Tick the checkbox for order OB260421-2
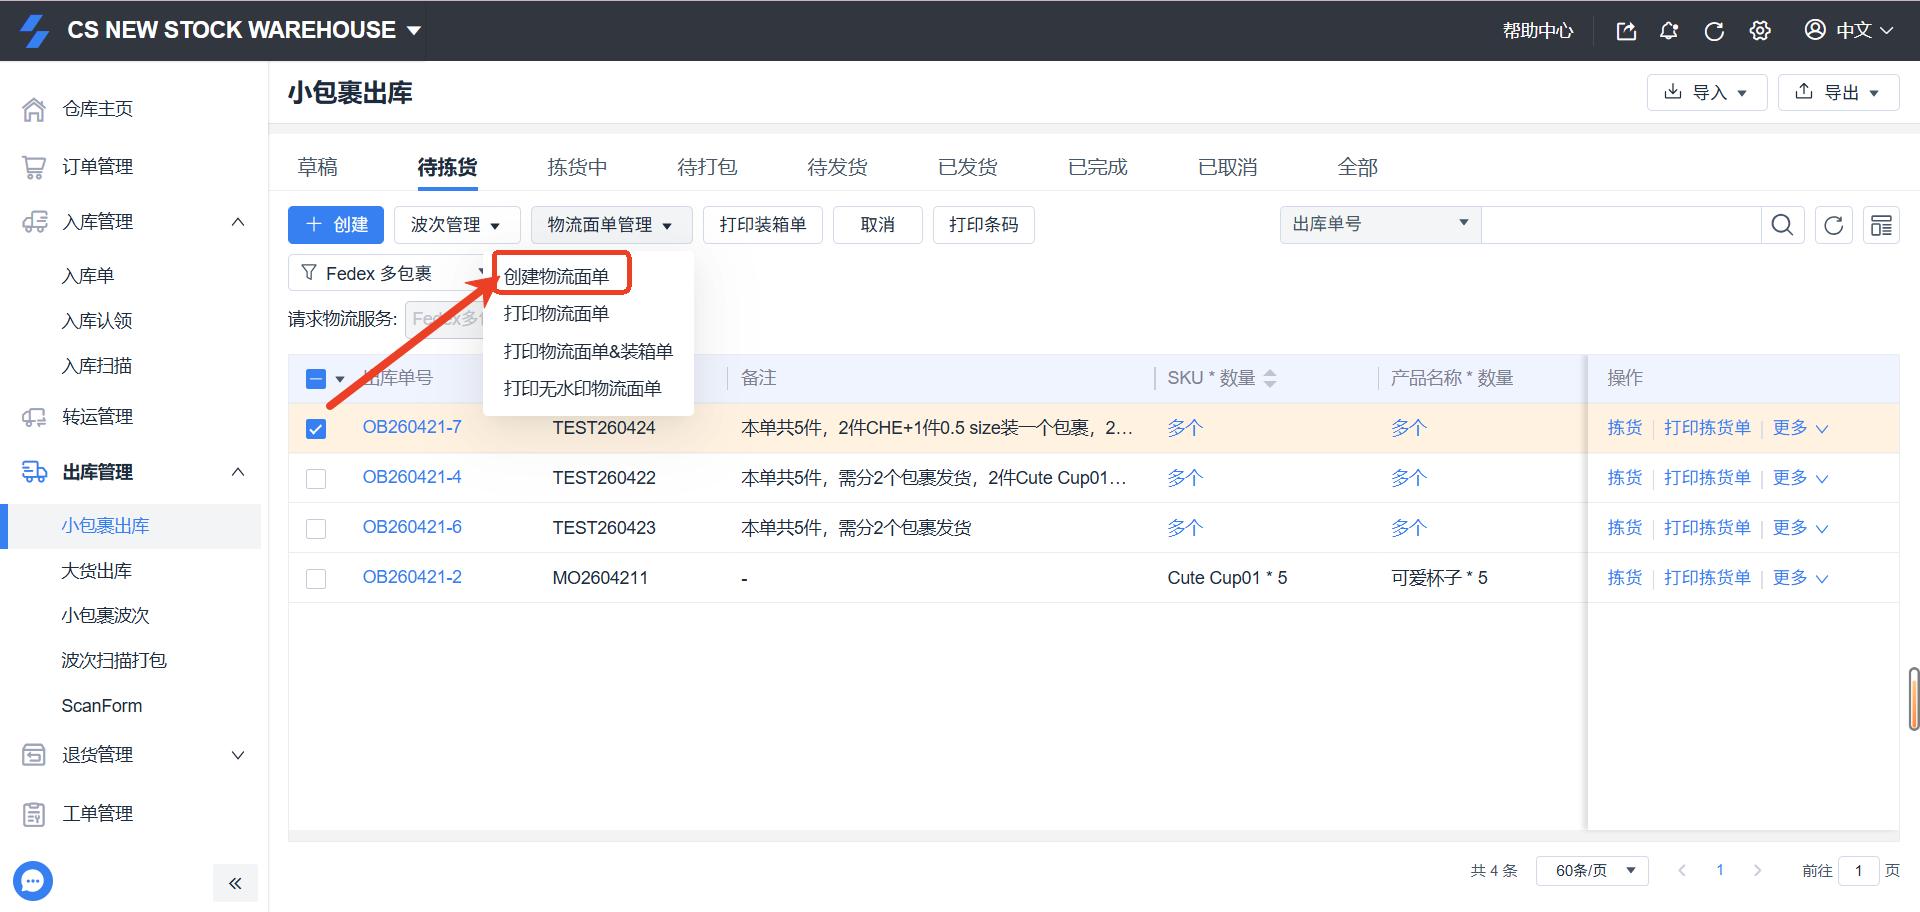 [x=316, y=579]
